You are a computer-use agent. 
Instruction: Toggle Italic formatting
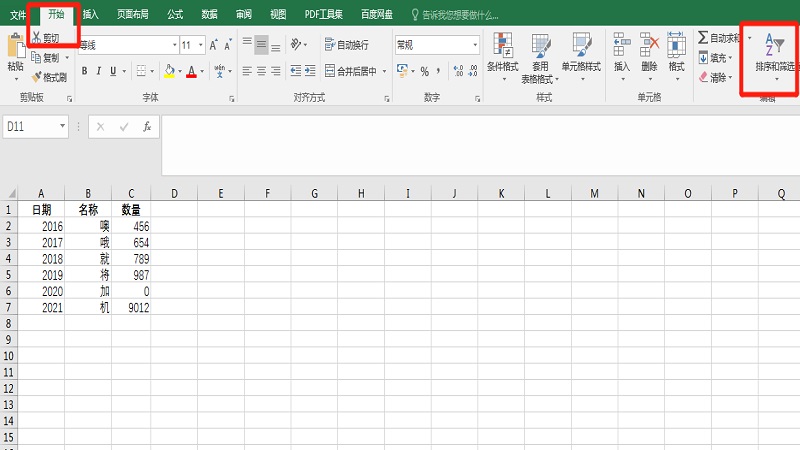click(x=100, y=71)
